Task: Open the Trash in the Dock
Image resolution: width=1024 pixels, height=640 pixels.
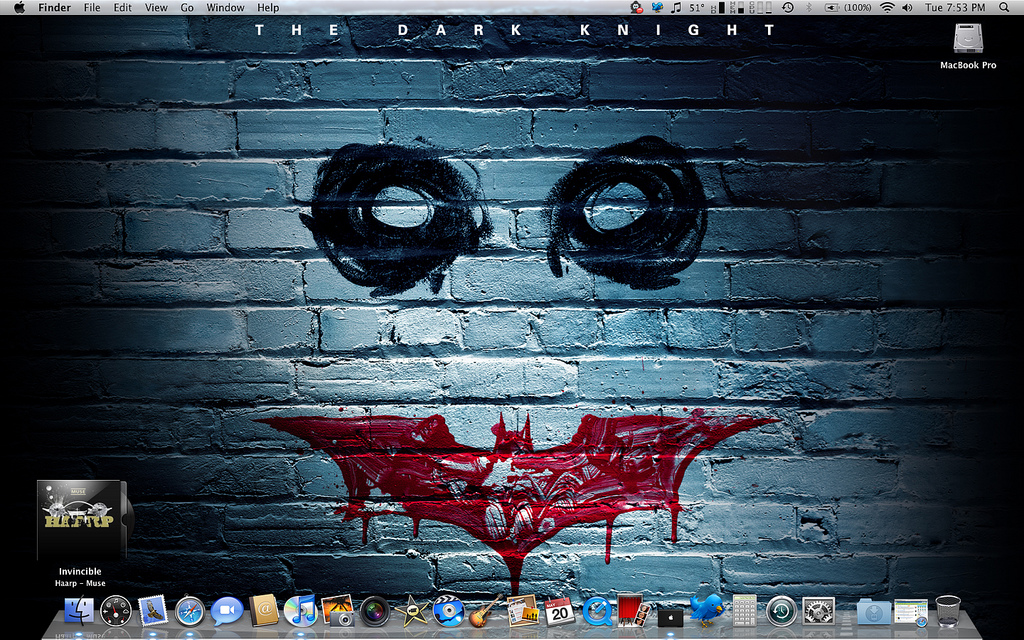Action: click(x=948, y=611)
